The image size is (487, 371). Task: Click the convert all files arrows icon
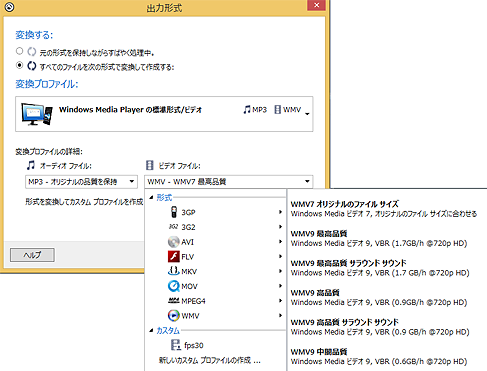(32, 66)
